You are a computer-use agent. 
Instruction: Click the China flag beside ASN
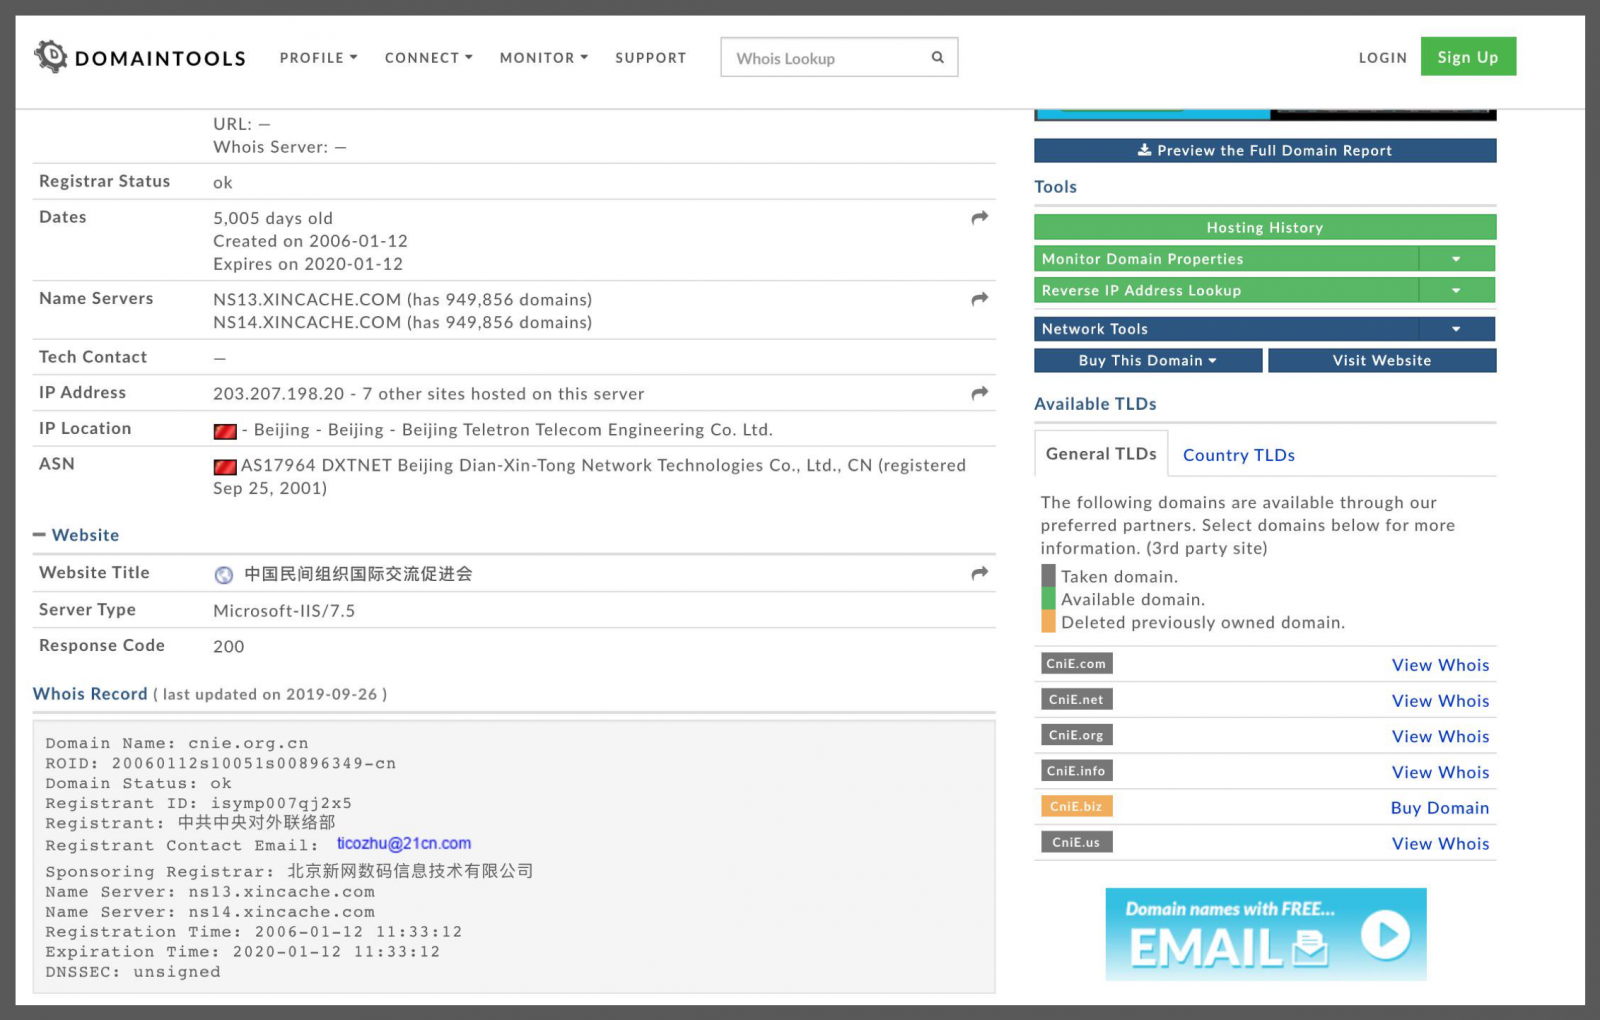225,466
